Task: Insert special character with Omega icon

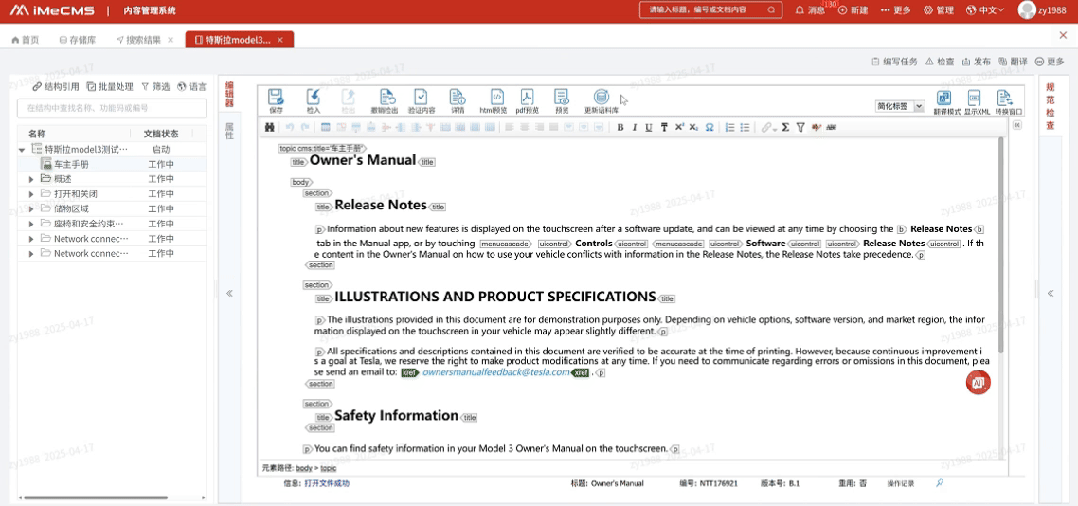Action: point(710,127)
